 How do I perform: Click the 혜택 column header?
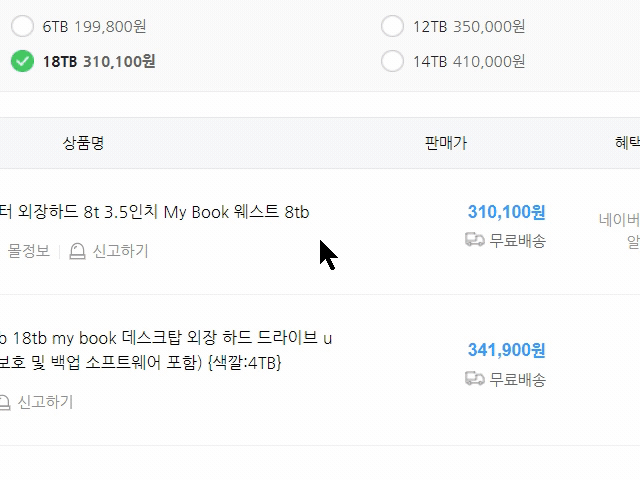pyautogui.click(x=627, y=143)
